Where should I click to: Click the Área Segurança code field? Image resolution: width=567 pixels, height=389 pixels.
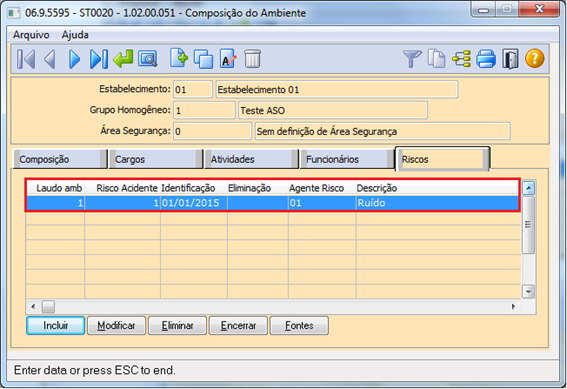click(x=212, y=131)
